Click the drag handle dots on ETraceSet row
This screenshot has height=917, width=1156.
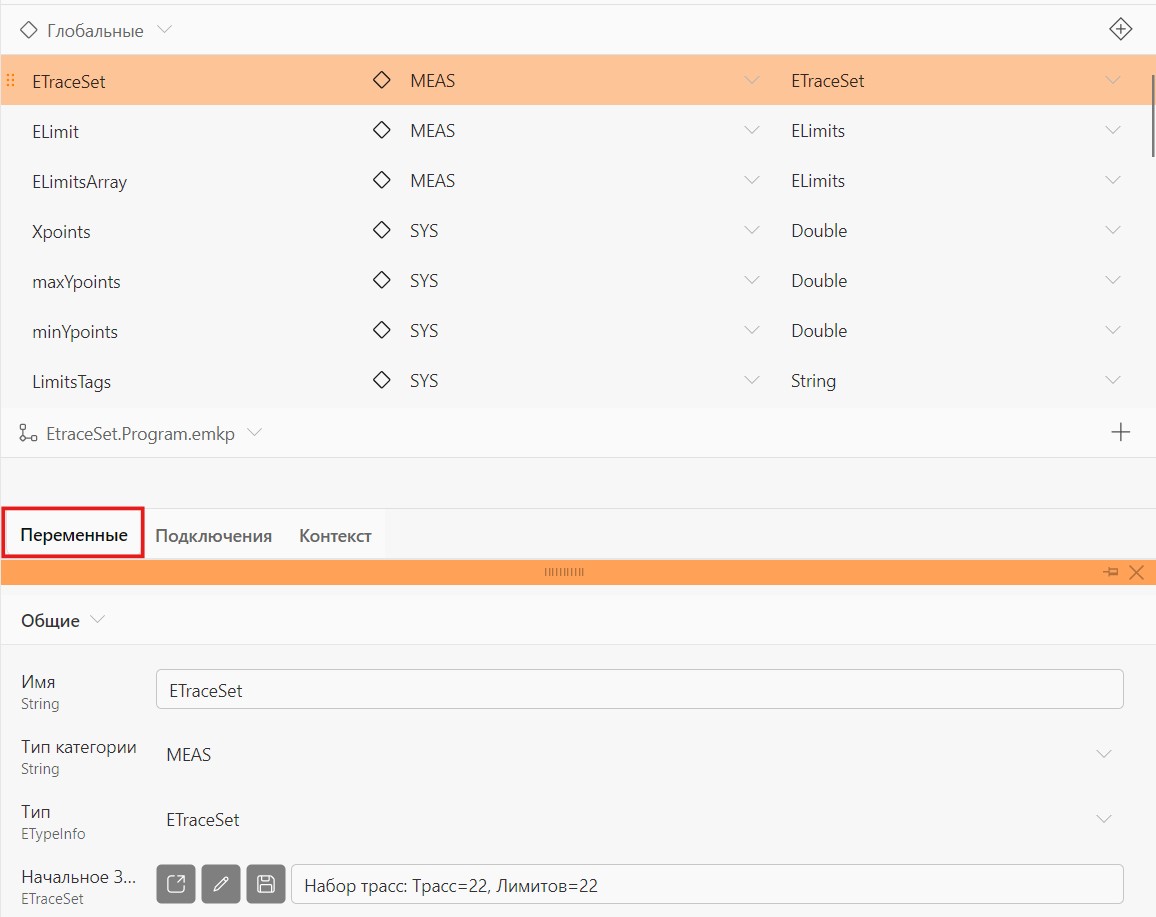[x=11, y=80]
